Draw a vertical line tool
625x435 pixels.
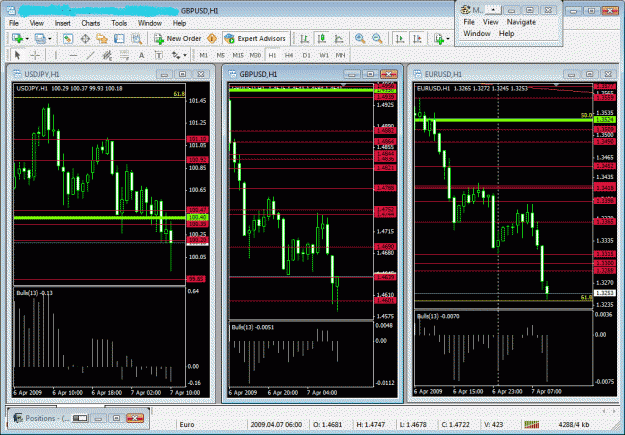[56, 55]
